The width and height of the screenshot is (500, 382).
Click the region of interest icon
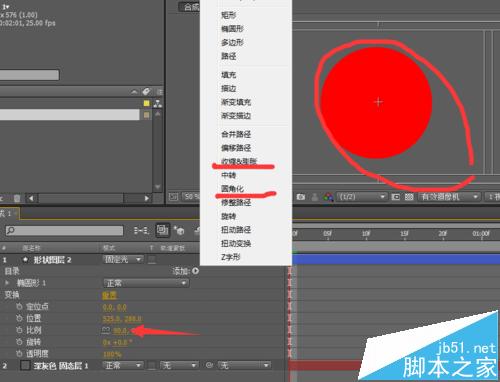[396, 197]
